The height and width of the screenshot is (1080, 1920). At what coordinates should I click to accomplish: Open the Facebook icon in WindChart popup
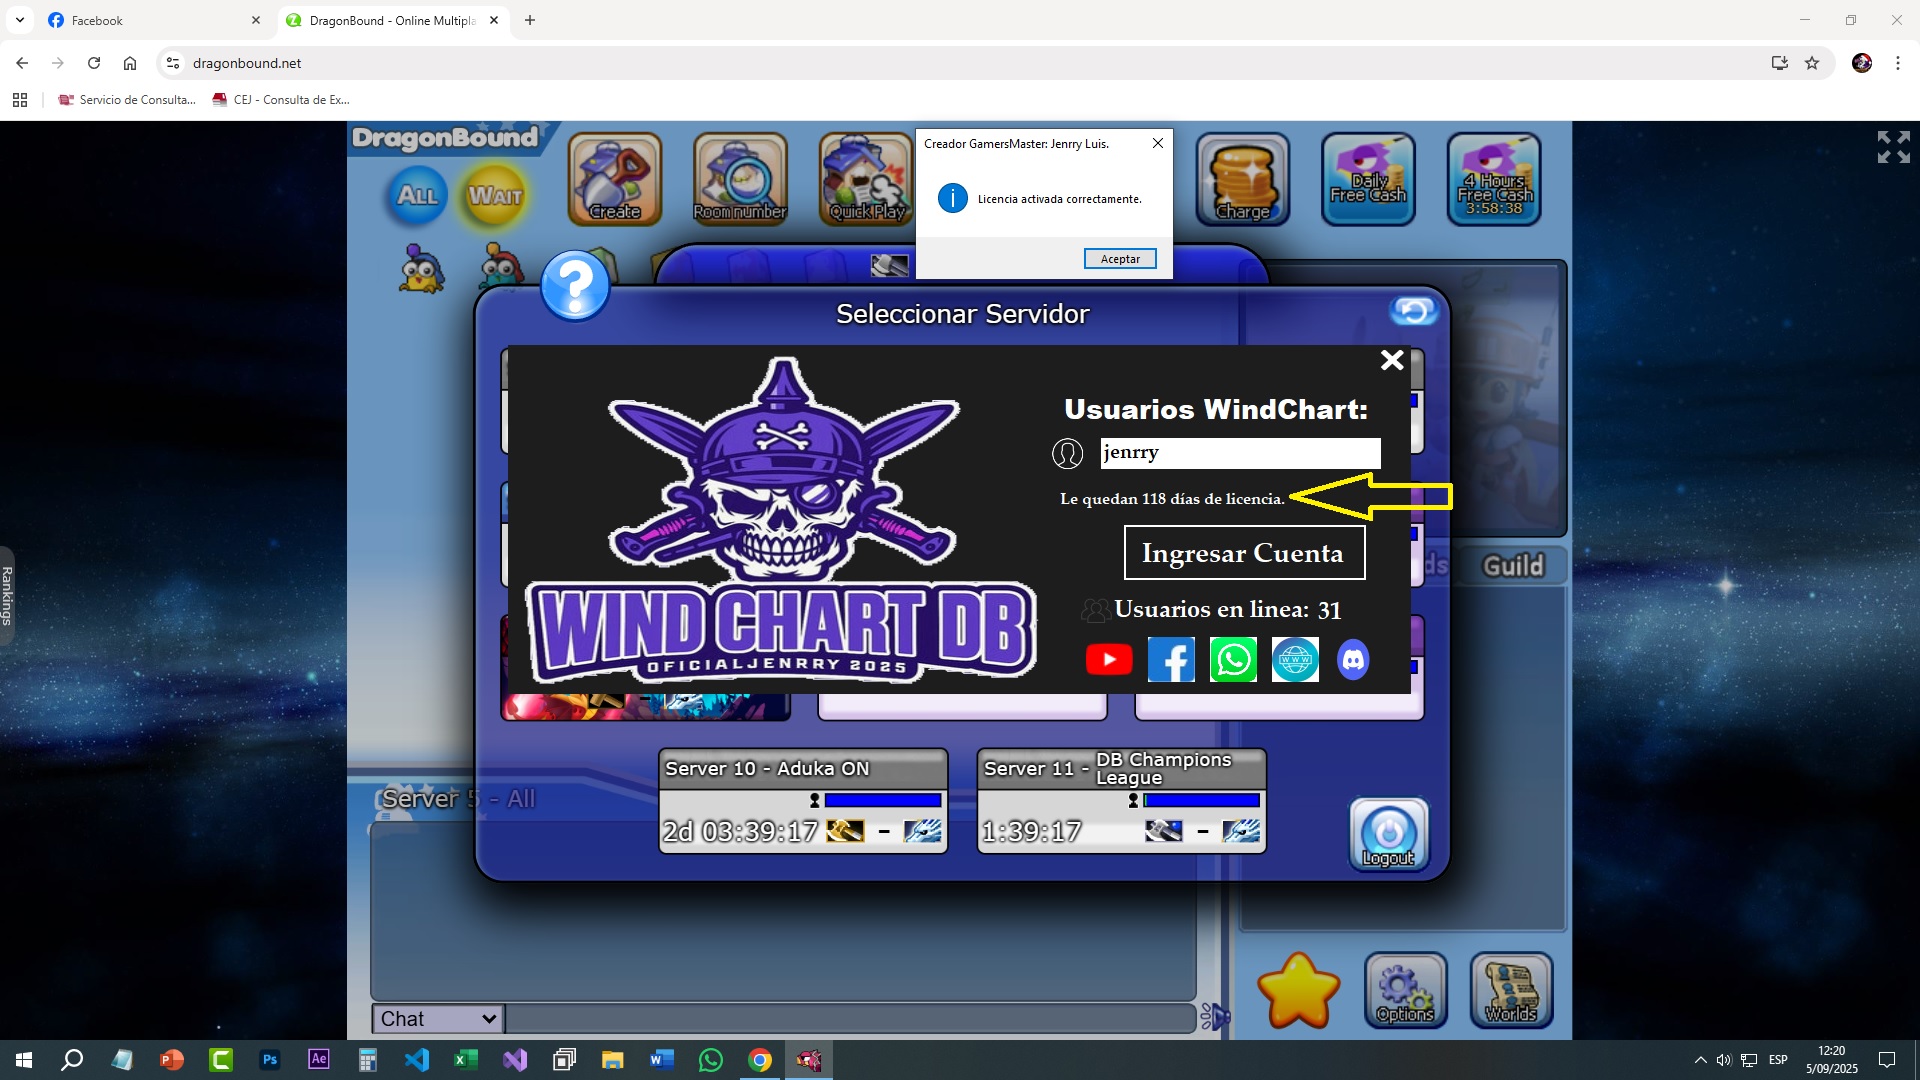1171,660
